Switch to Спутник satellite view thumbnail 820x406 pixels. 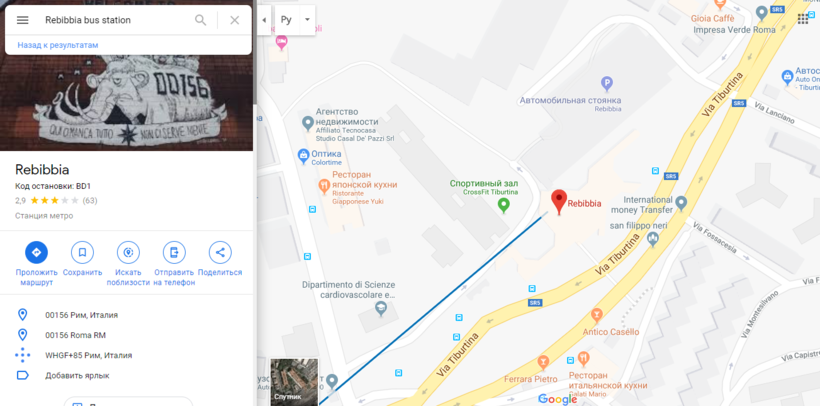pos(294,382)
